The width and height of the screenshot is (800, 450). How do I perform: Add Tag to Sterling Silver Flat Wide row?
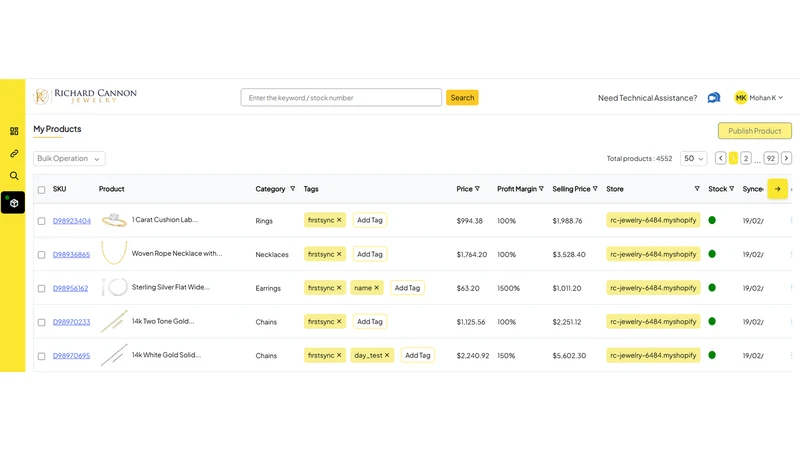(x=407, y=288)
